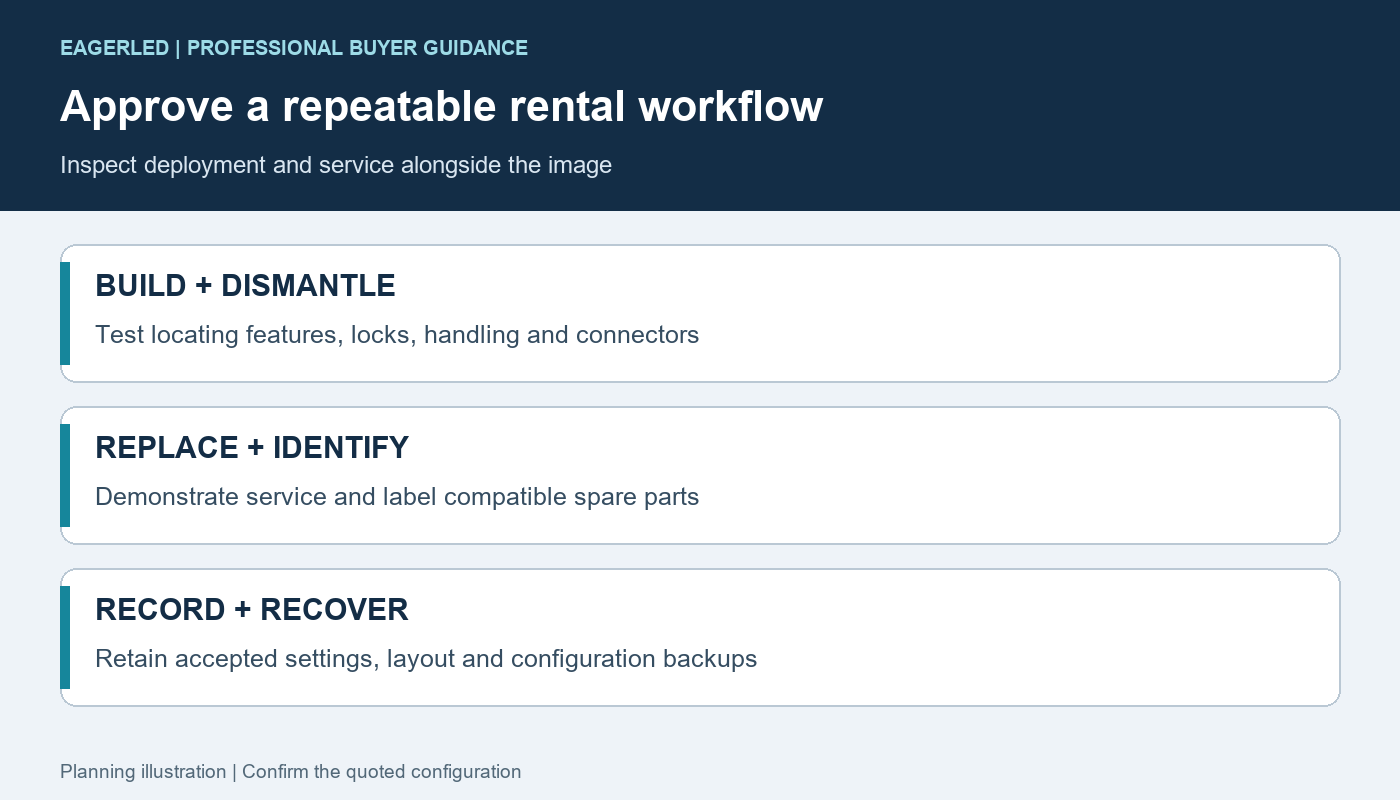Select the RECORD + RECOVER card title
The image size is (1400, 800).
(252, 610)
